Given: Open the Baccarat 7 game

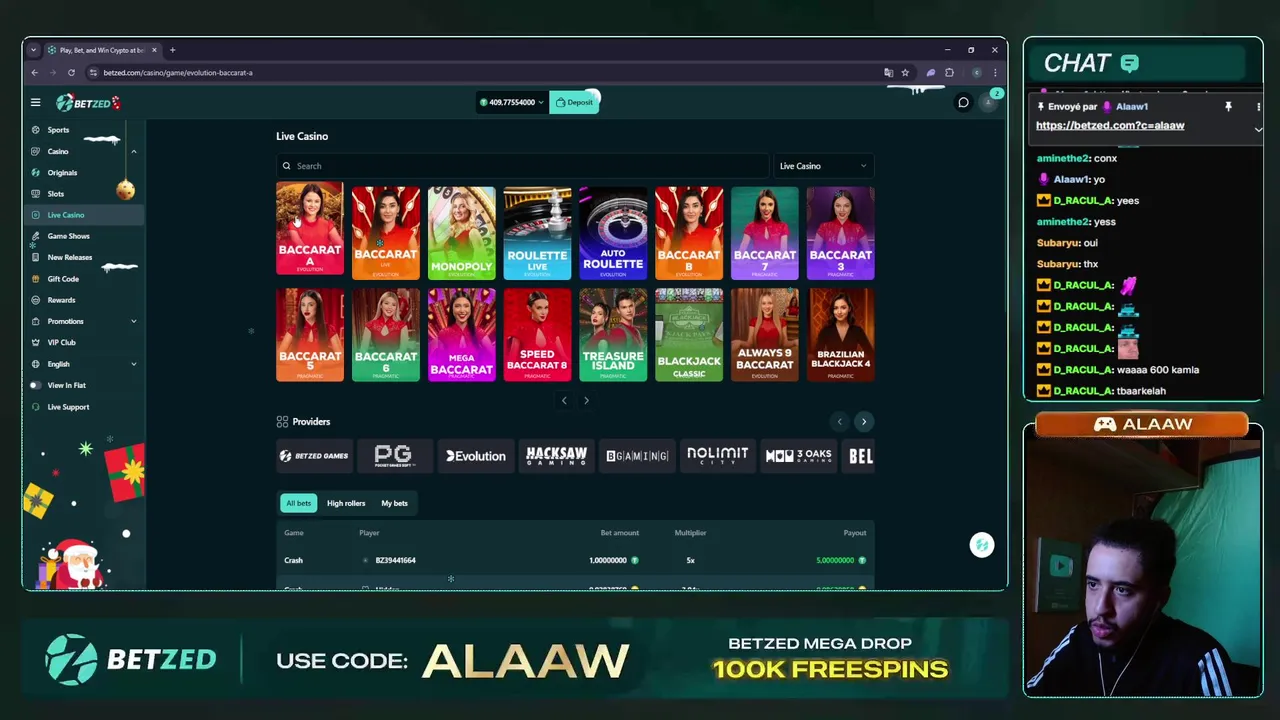Looking at the screenshot, I should (765, 233).
